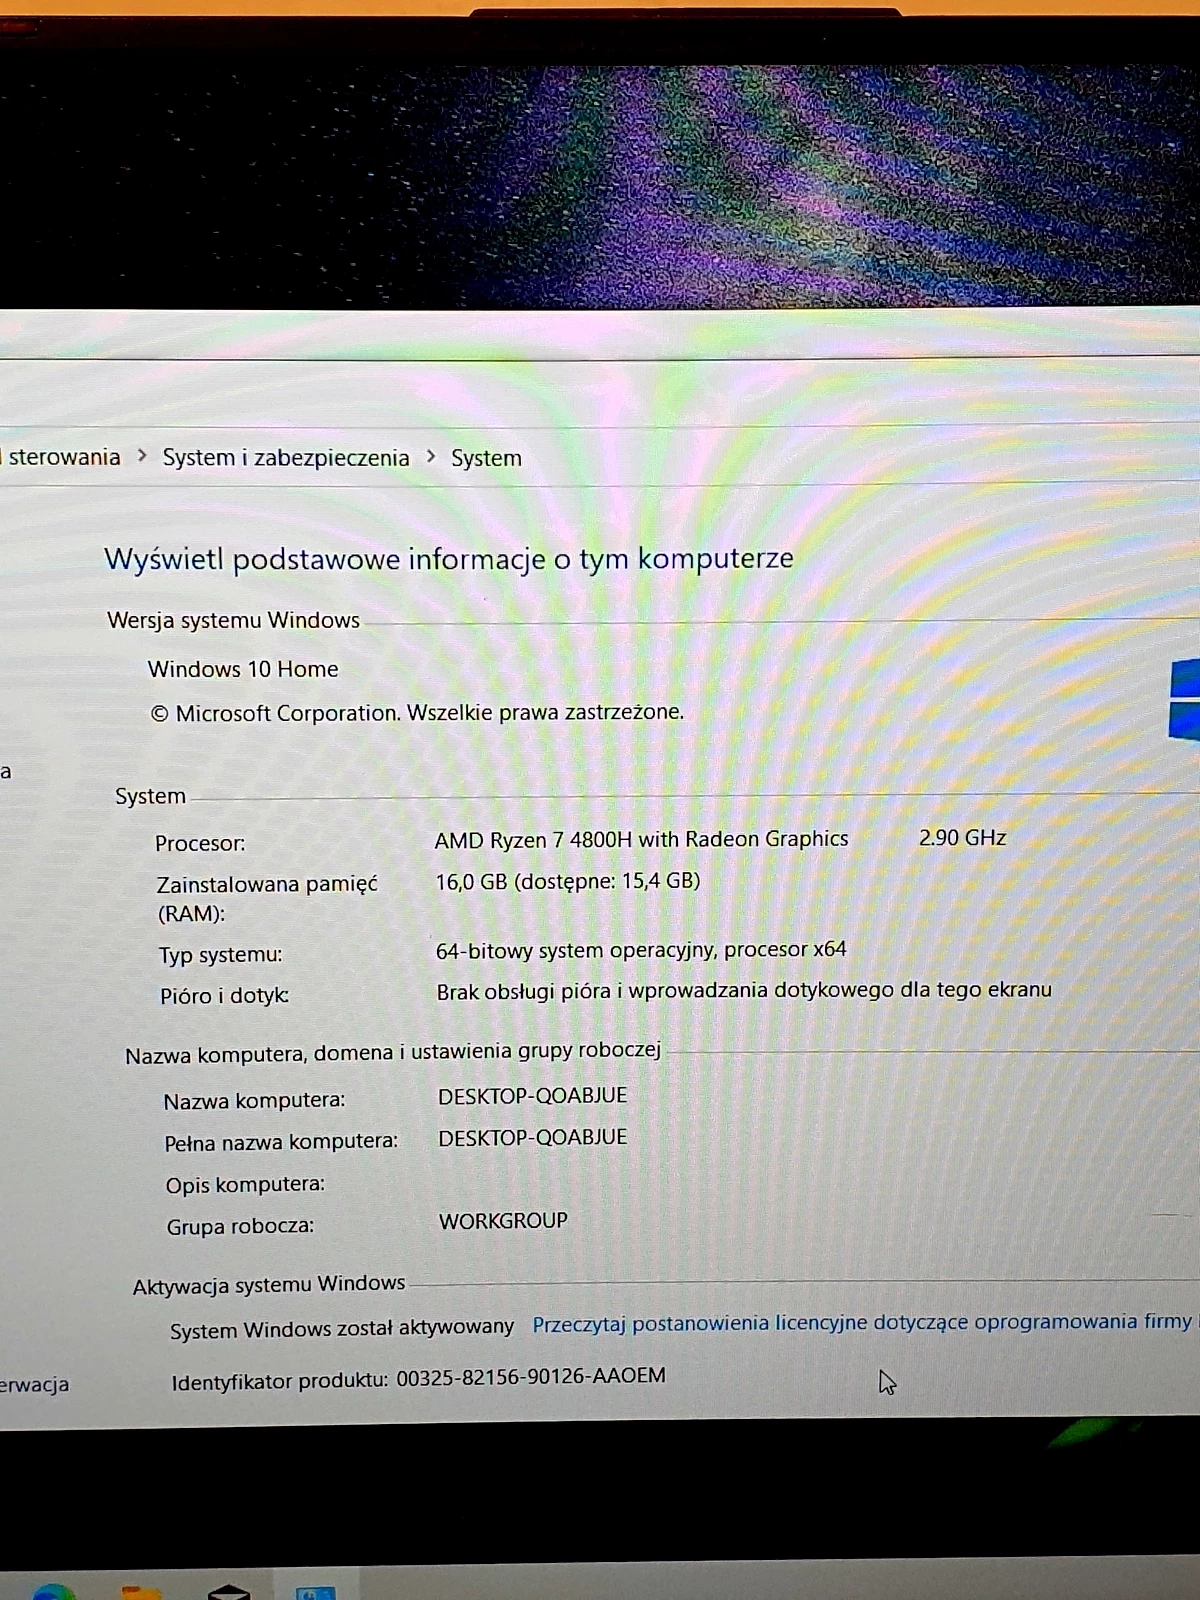Click the 'Pełna nazwa komputera:' label
1200x1600 pixels.
point(281,1142)
